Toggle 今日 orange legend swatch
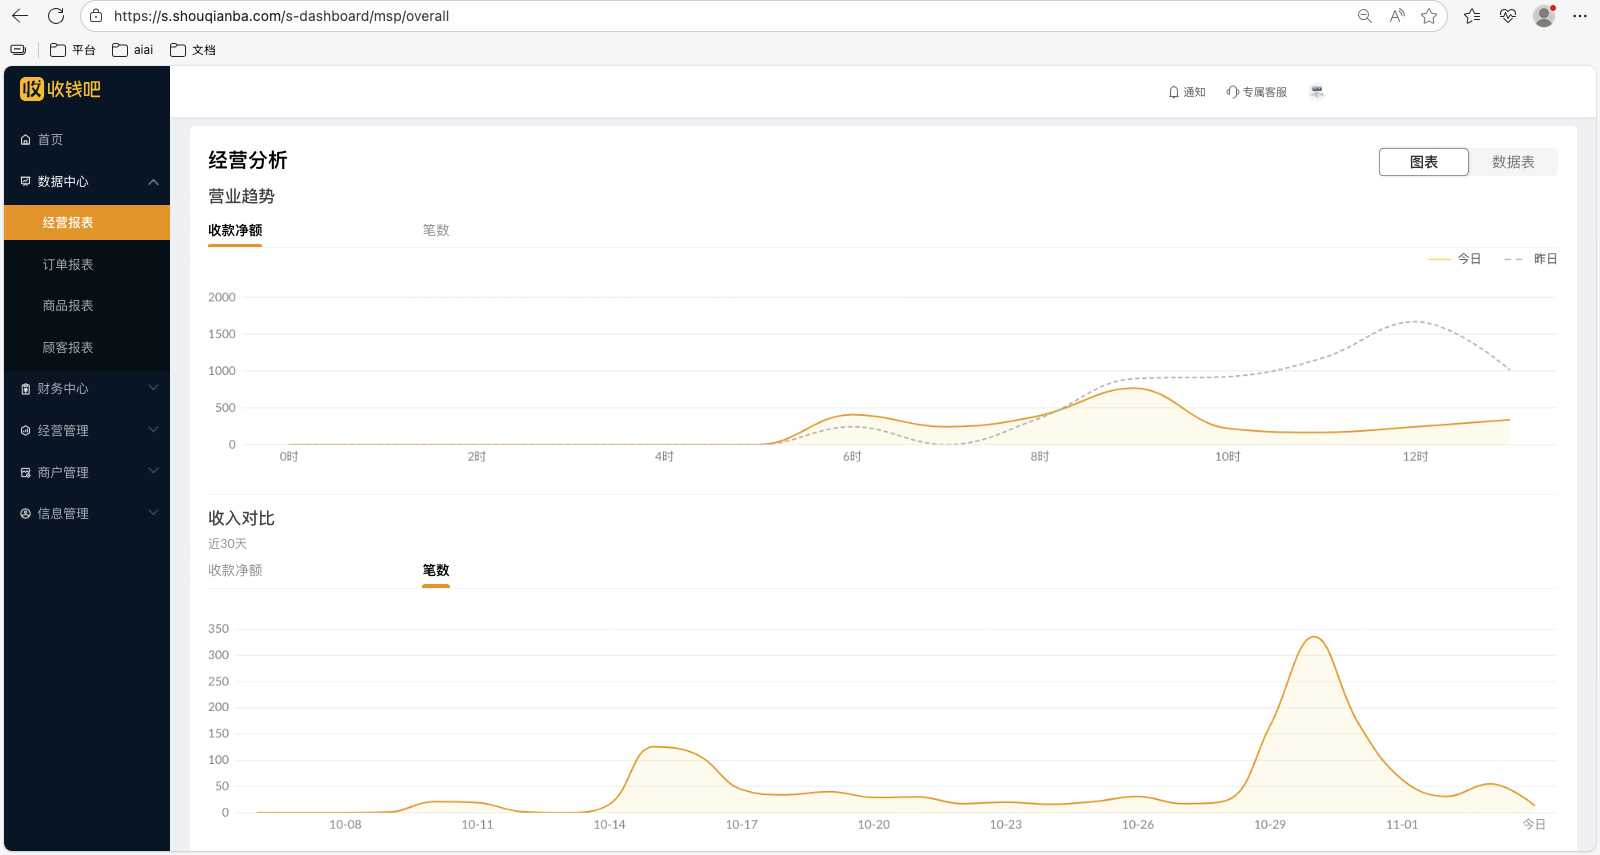 point(1439,259)
